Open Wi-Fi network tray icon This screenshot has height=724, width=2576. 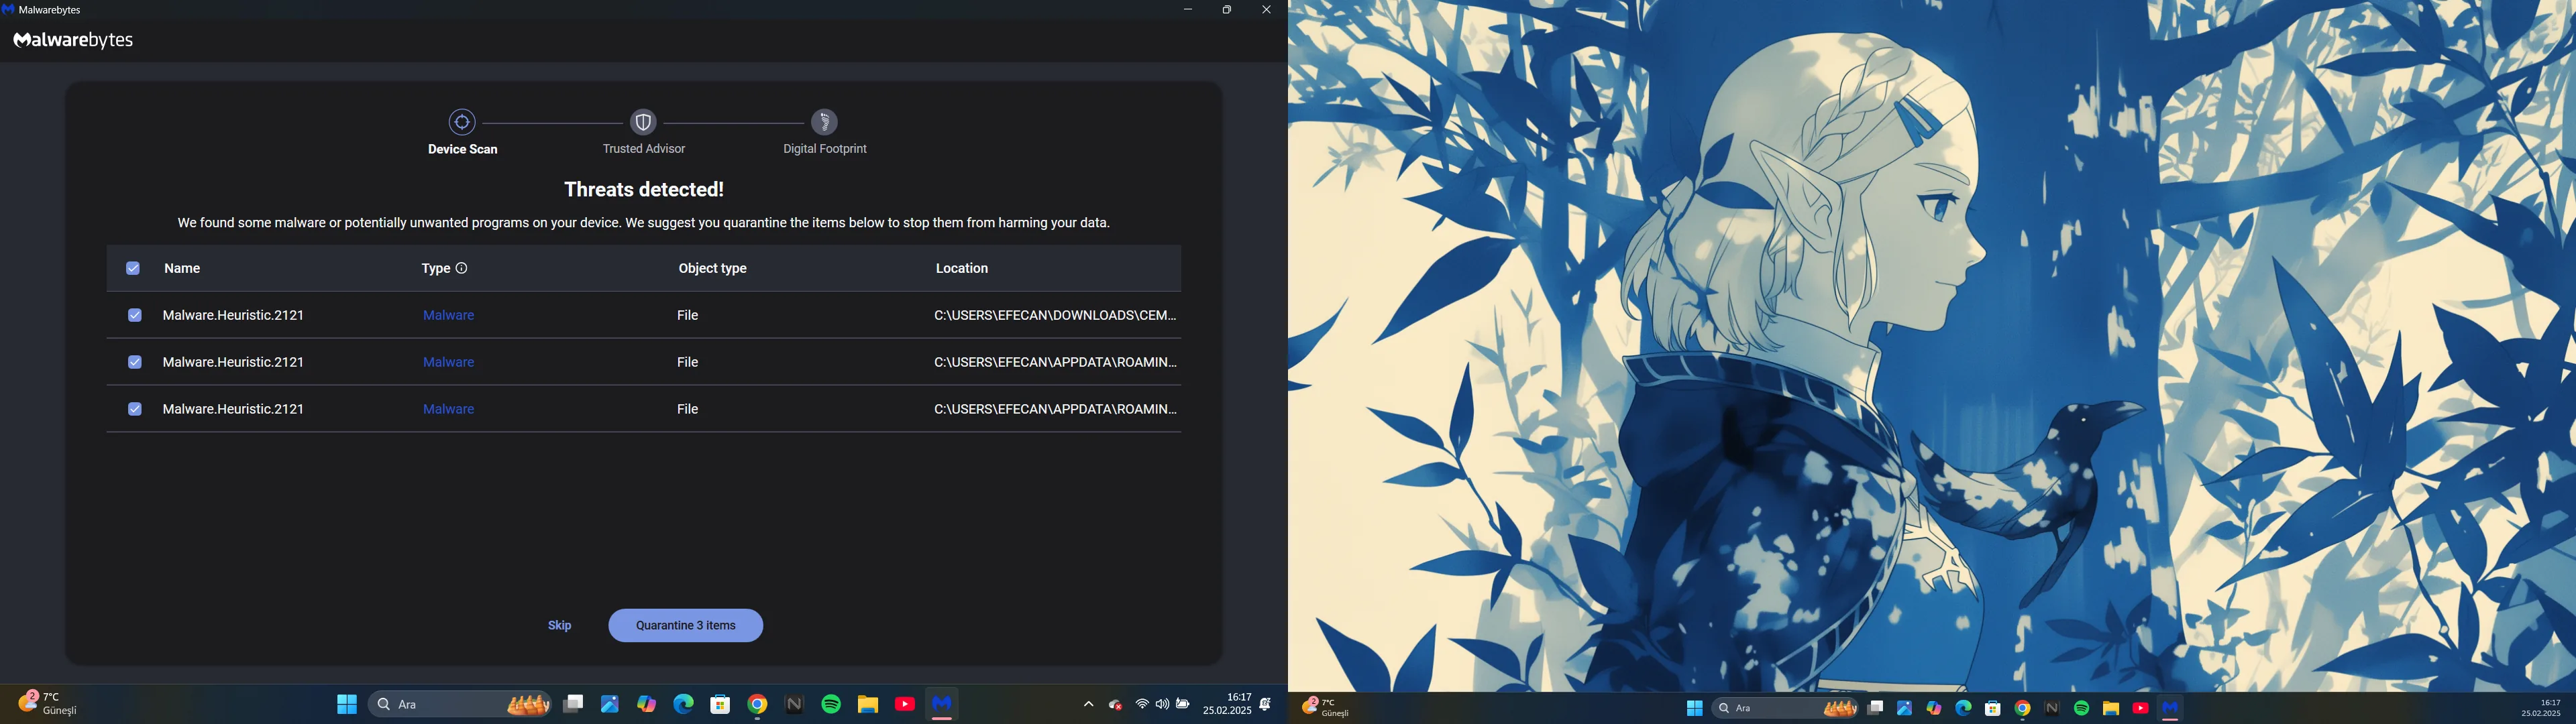[1142, 705]
